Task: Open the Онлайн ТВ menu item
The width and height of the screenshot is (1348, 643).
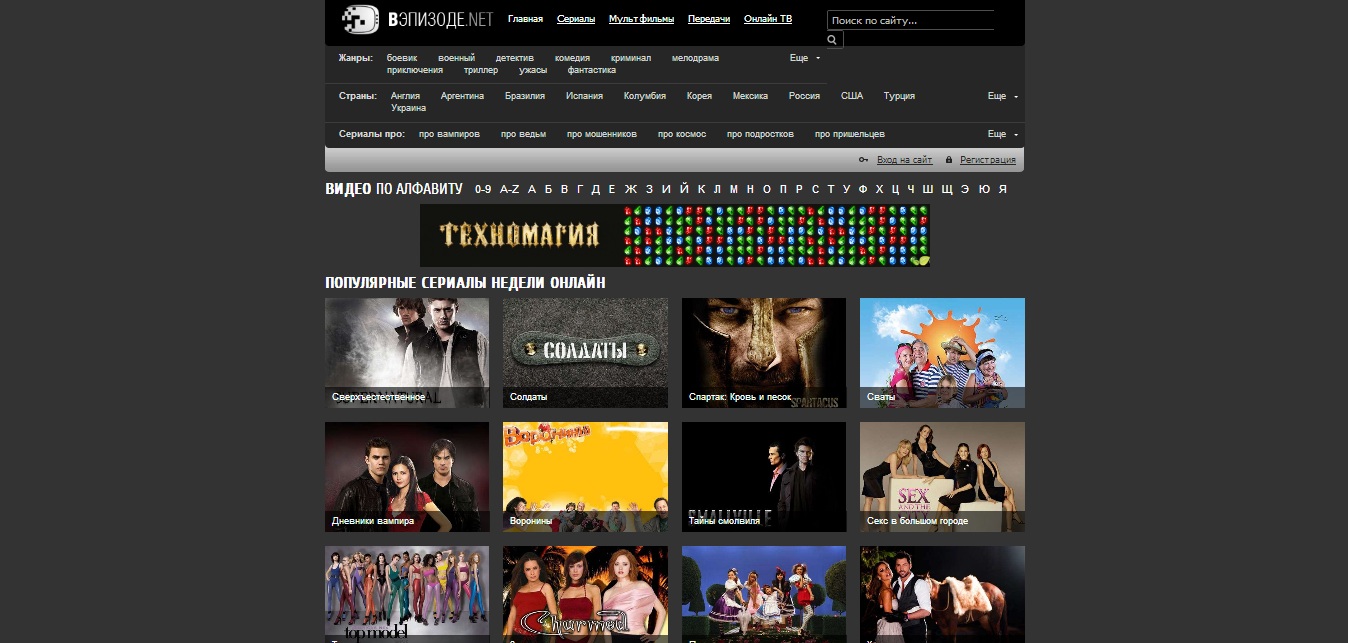Action: tap(768, 19)
